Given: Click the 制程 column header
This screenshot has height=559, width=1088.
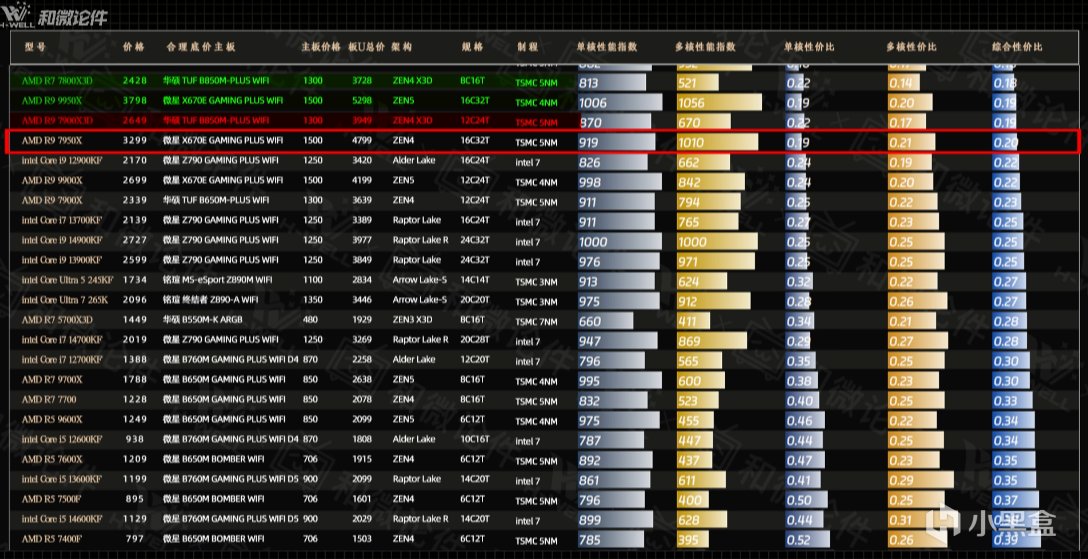Looking at the screenshot, I should tap(527, 47).
